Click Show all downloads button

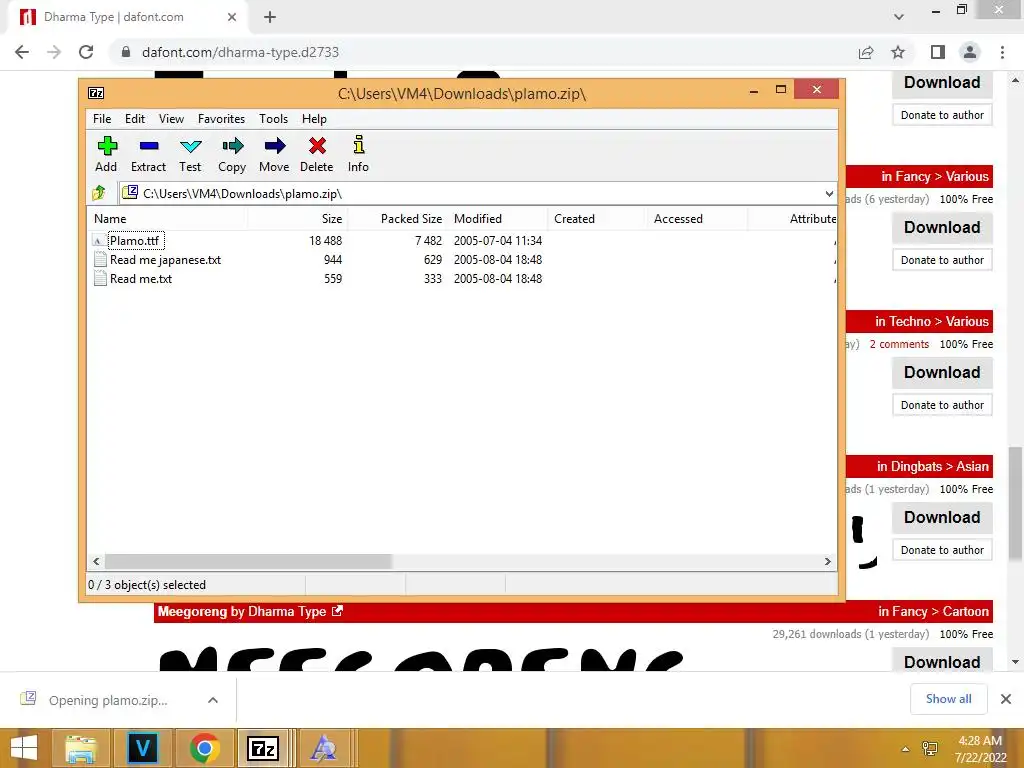coord(948,699)
